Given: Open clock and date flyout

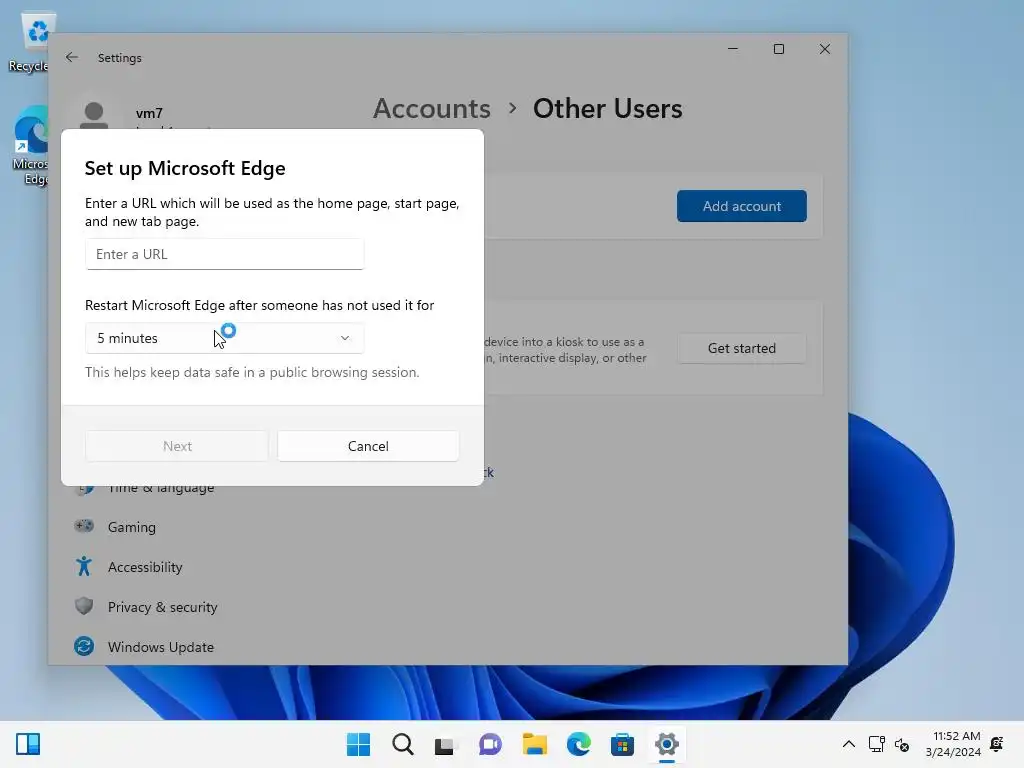Looking at the screenshot, I should click(953, 744).
